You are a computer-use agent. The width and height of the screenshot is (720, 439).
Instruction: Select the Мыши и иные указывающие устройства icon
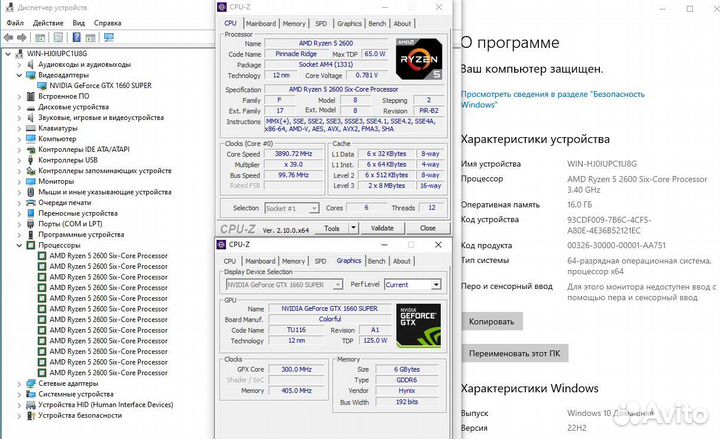(x=31, y=192)
